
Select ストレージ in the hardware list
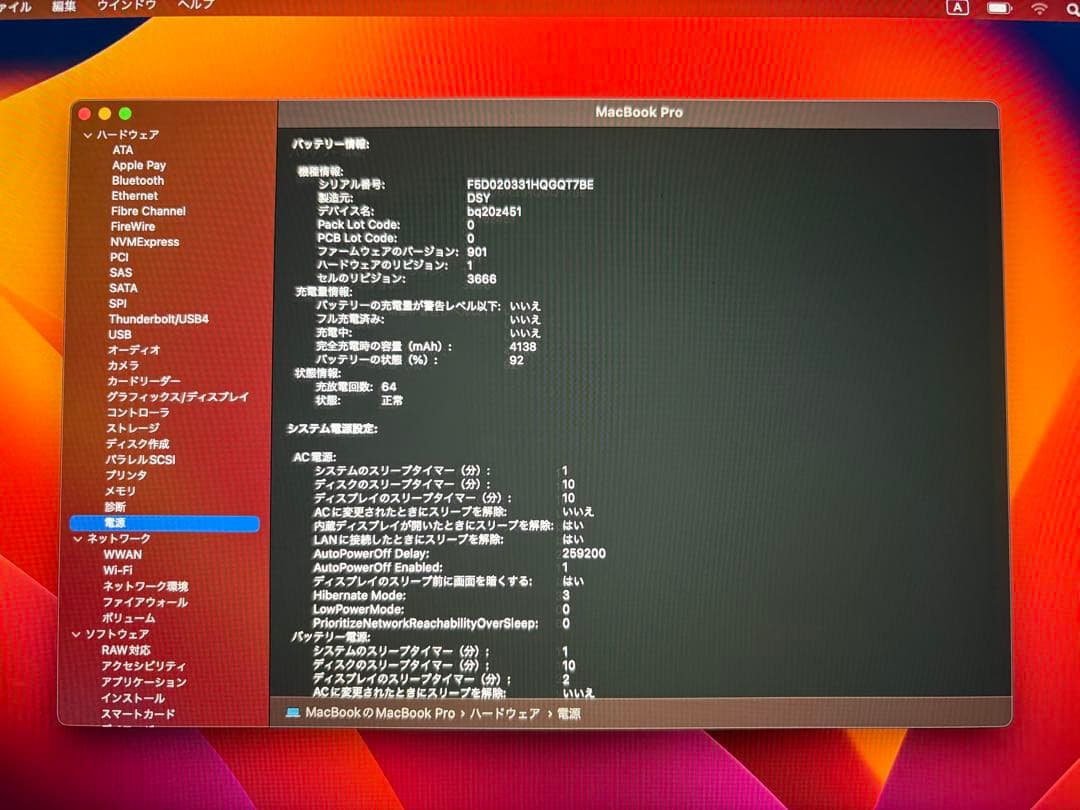click(x=132, y=428)
